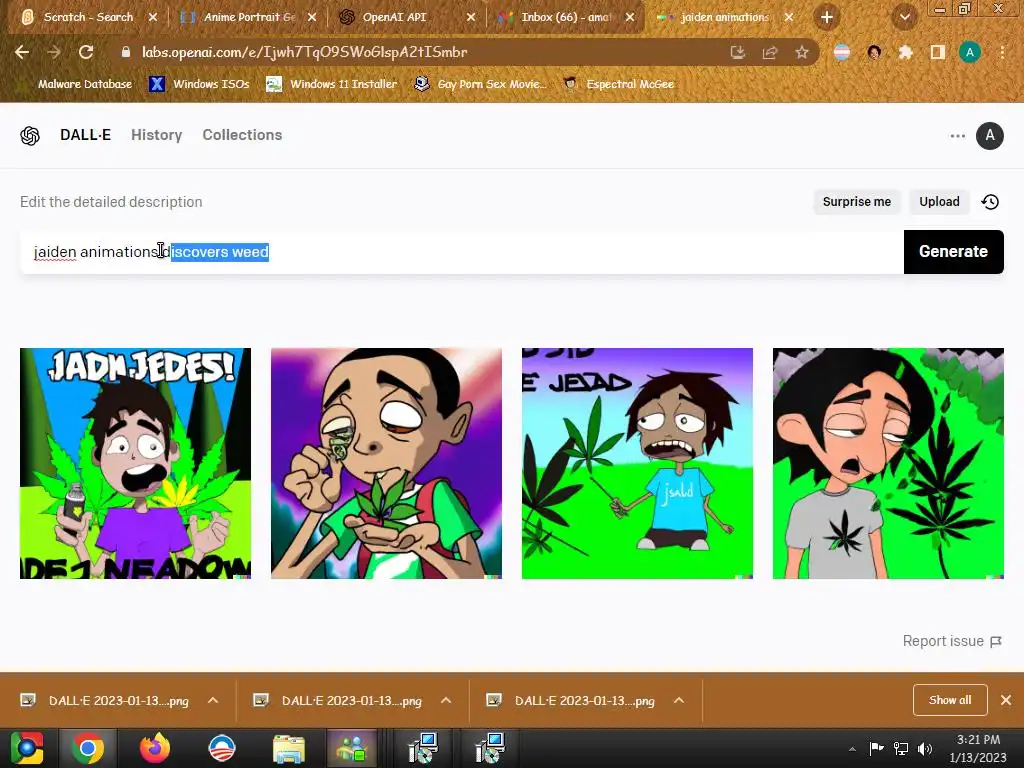Open the History tab
Viewport: 1024px width, 768px height.
coord(157,135)
